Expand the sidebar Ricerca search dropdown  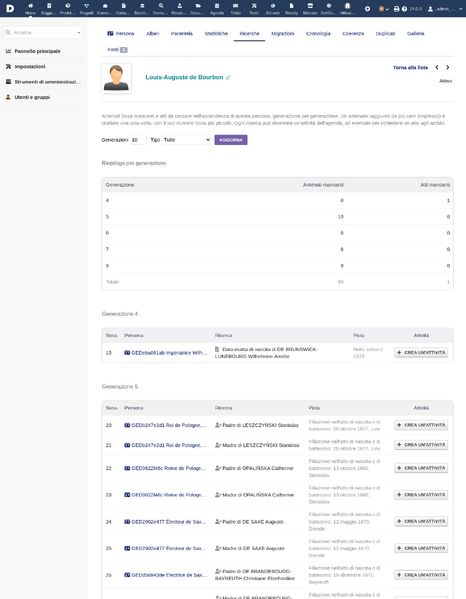coord(79,32)
